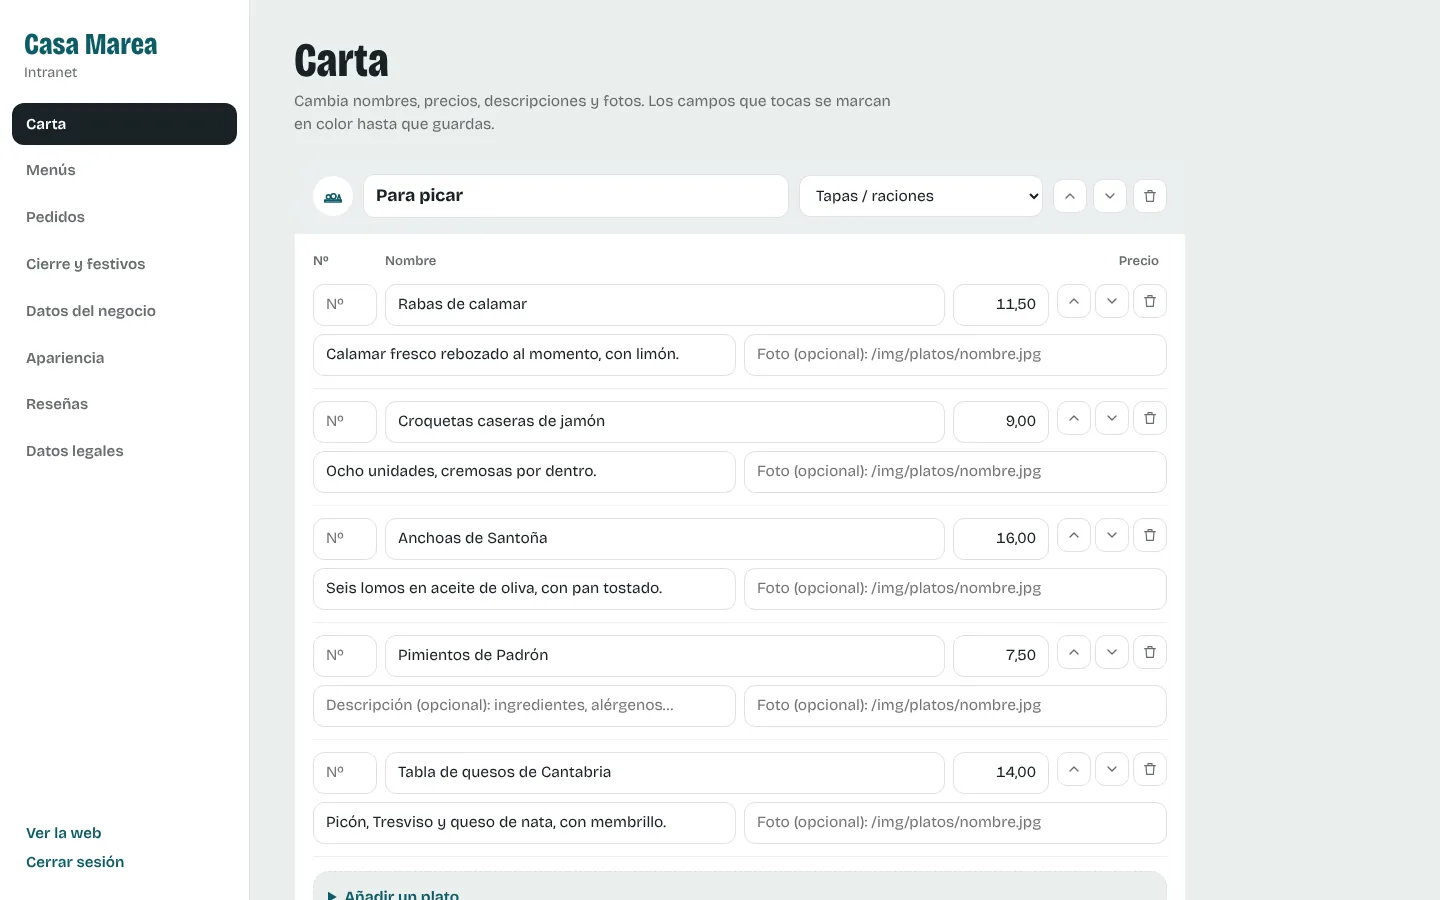Click the empty description field for Pimientos de Padrón
The image size is (1440, 900).
(524, 706)
